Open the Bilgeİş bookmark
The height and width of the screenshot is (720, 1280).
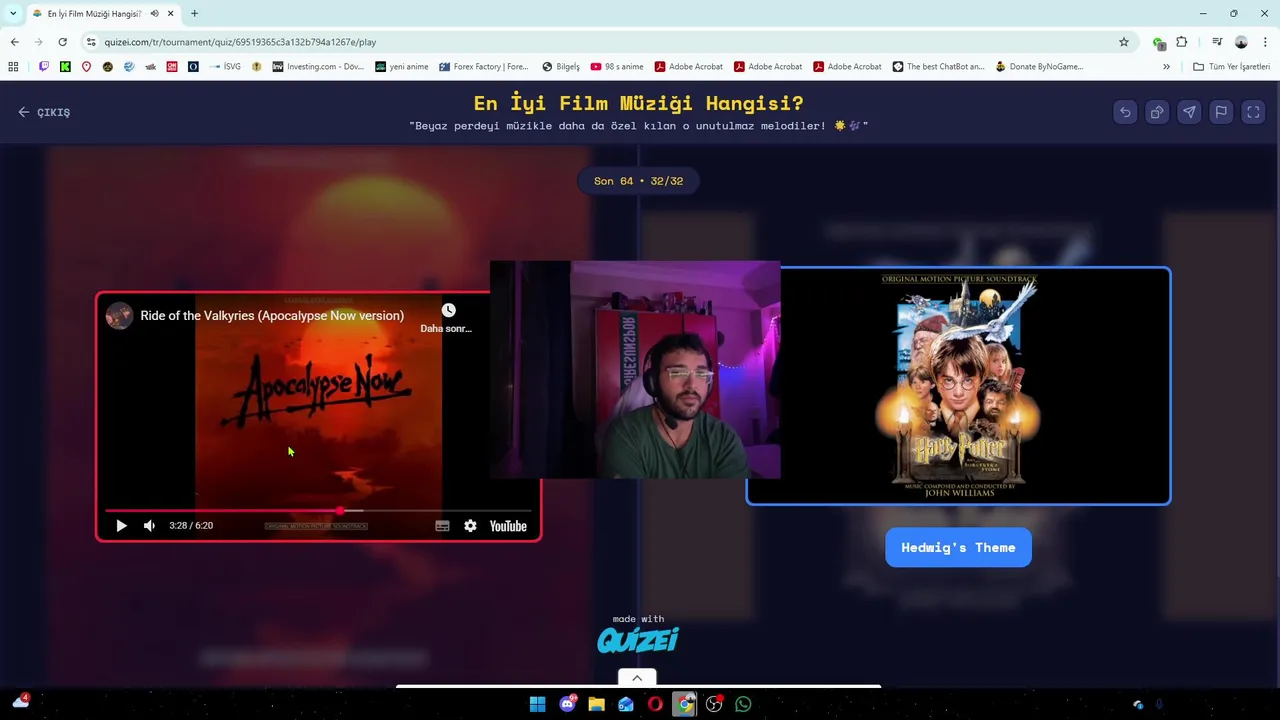(561, 67)
